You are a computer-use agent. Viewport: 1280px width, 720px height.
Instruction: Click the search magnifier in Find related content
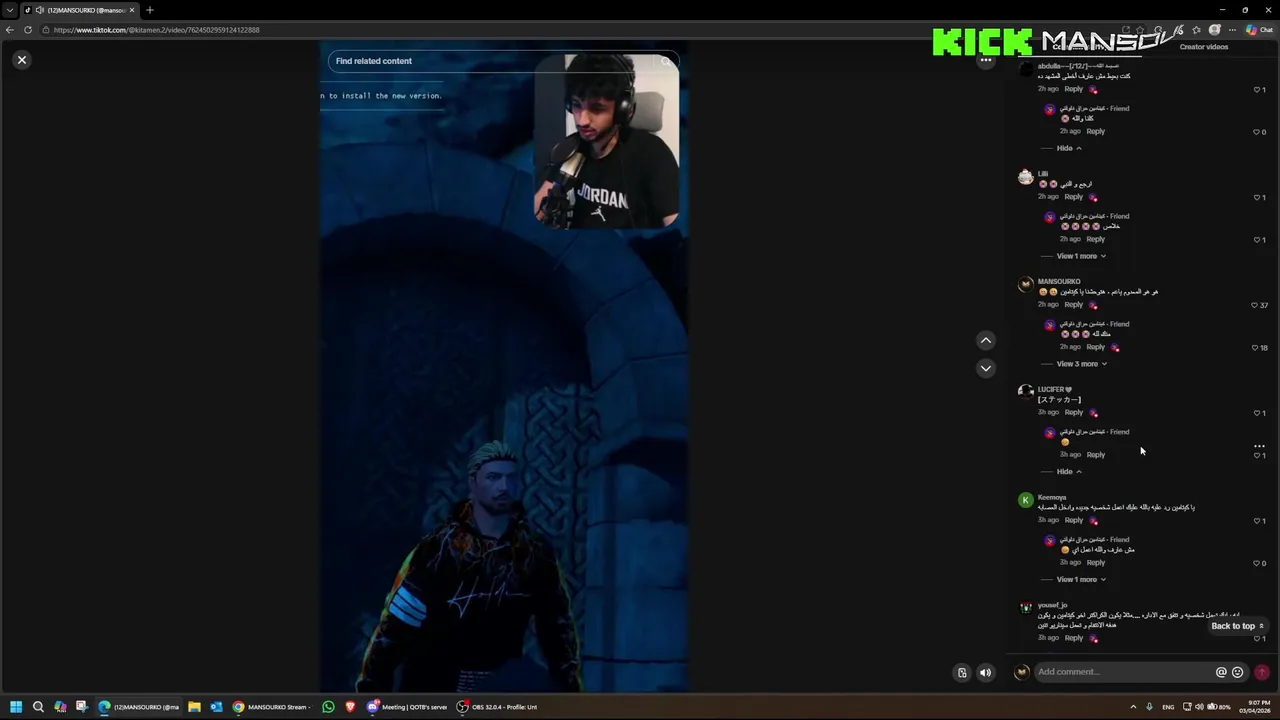tap(666, 61)
